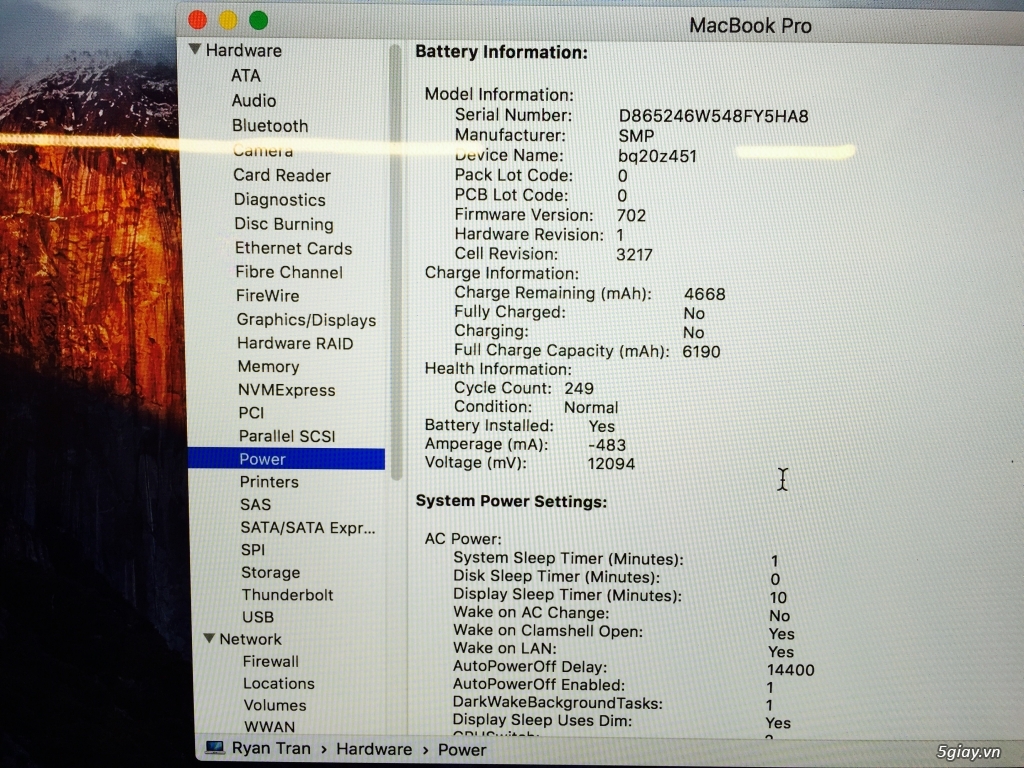Minimize the window with yellow button

[228, 20]
